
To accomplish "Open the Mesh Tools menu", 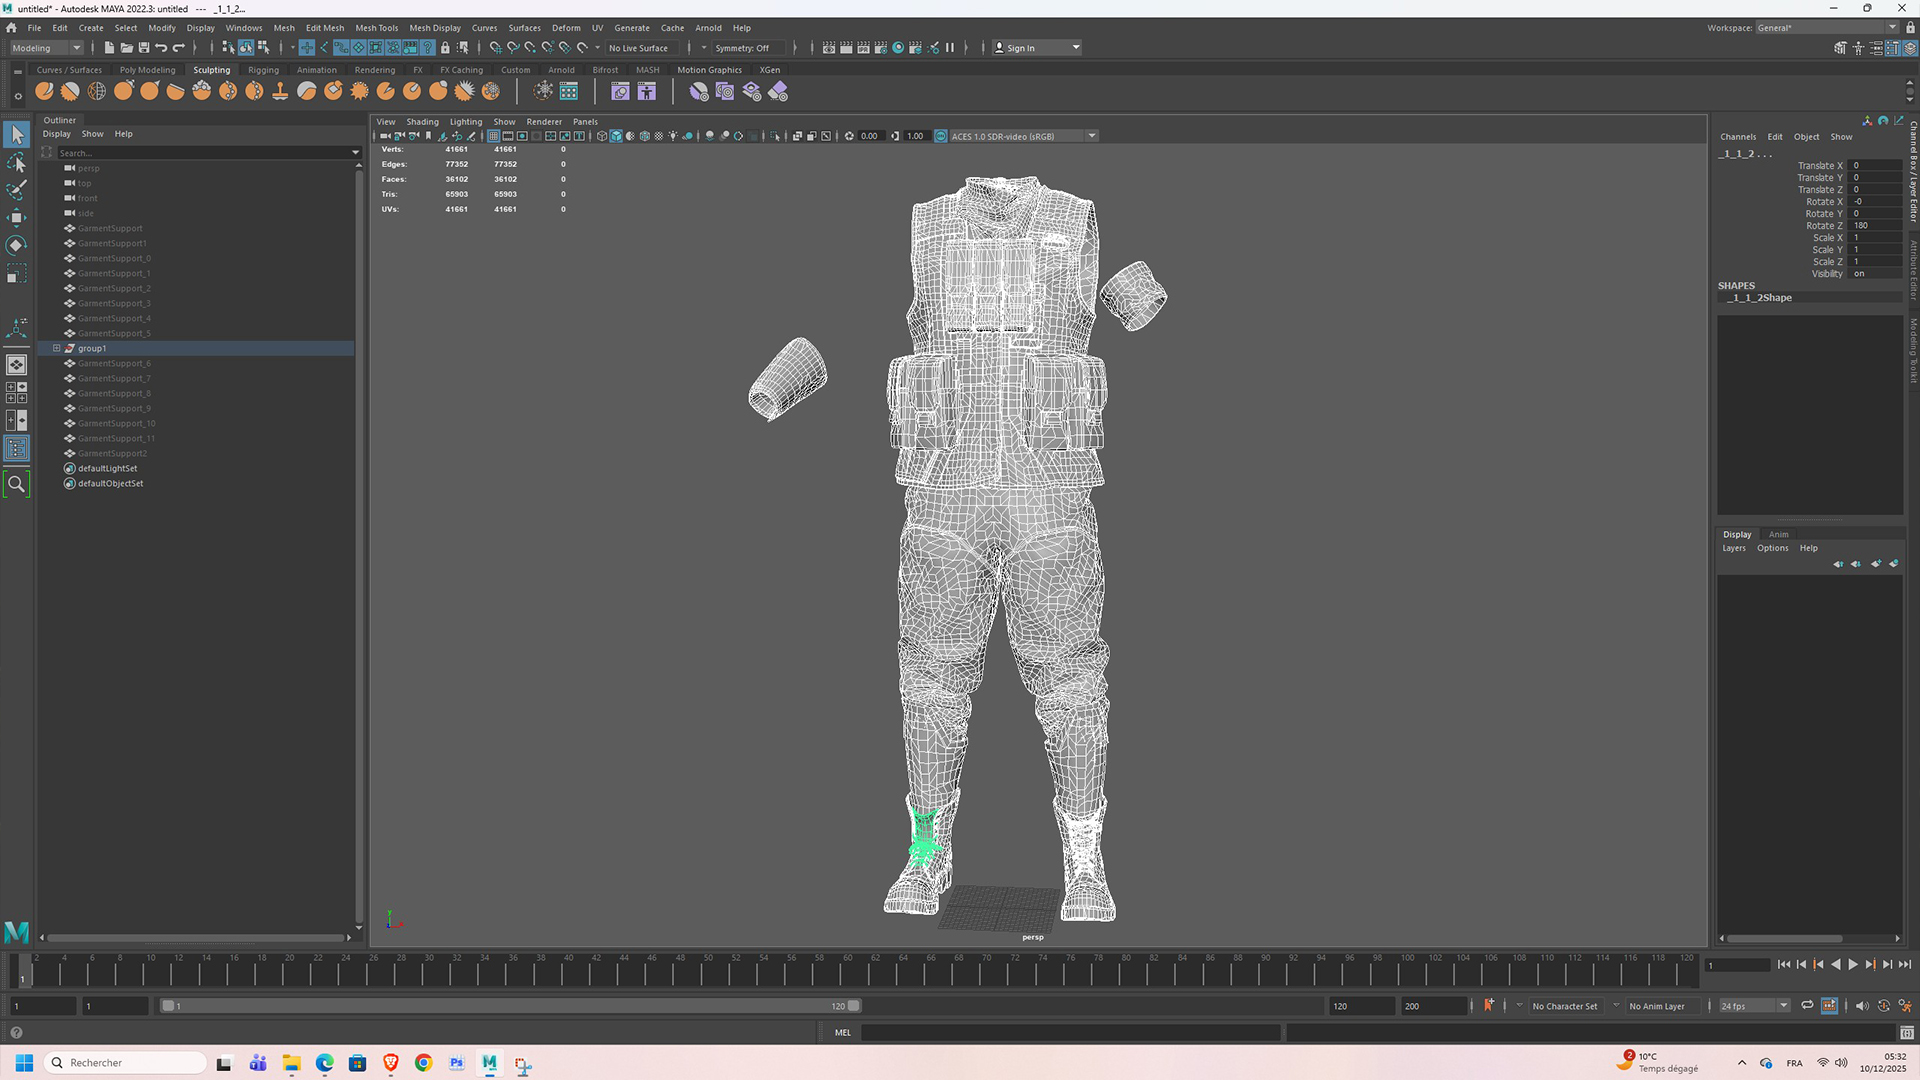I will [376, 28].
